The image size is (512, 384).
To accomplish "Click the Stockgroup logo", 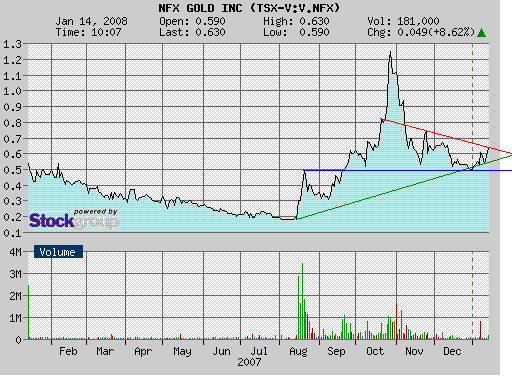I will [x=74, y=221].
